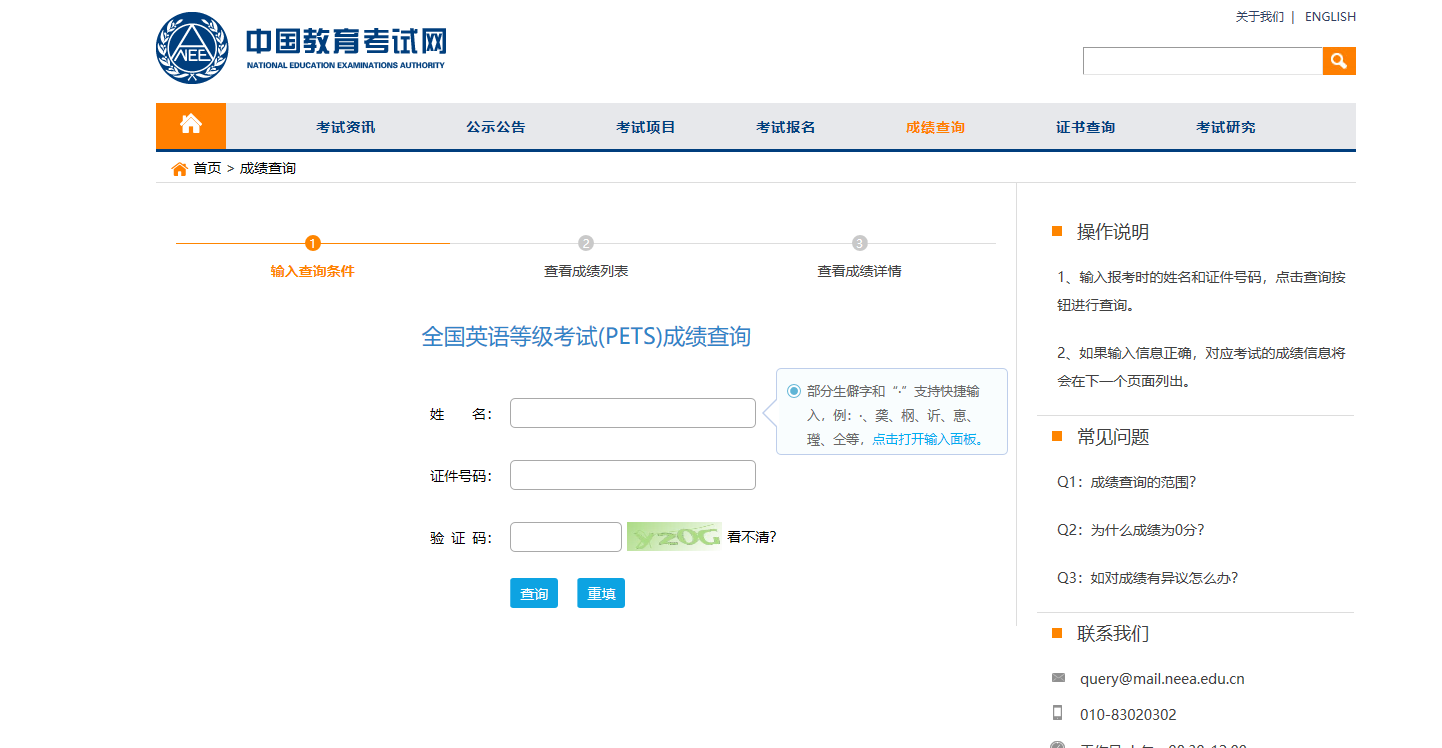Click the 常见问题 heading
This screenshot has width=1442, height=748.
pyautogui.click(x=1113, y=437)
